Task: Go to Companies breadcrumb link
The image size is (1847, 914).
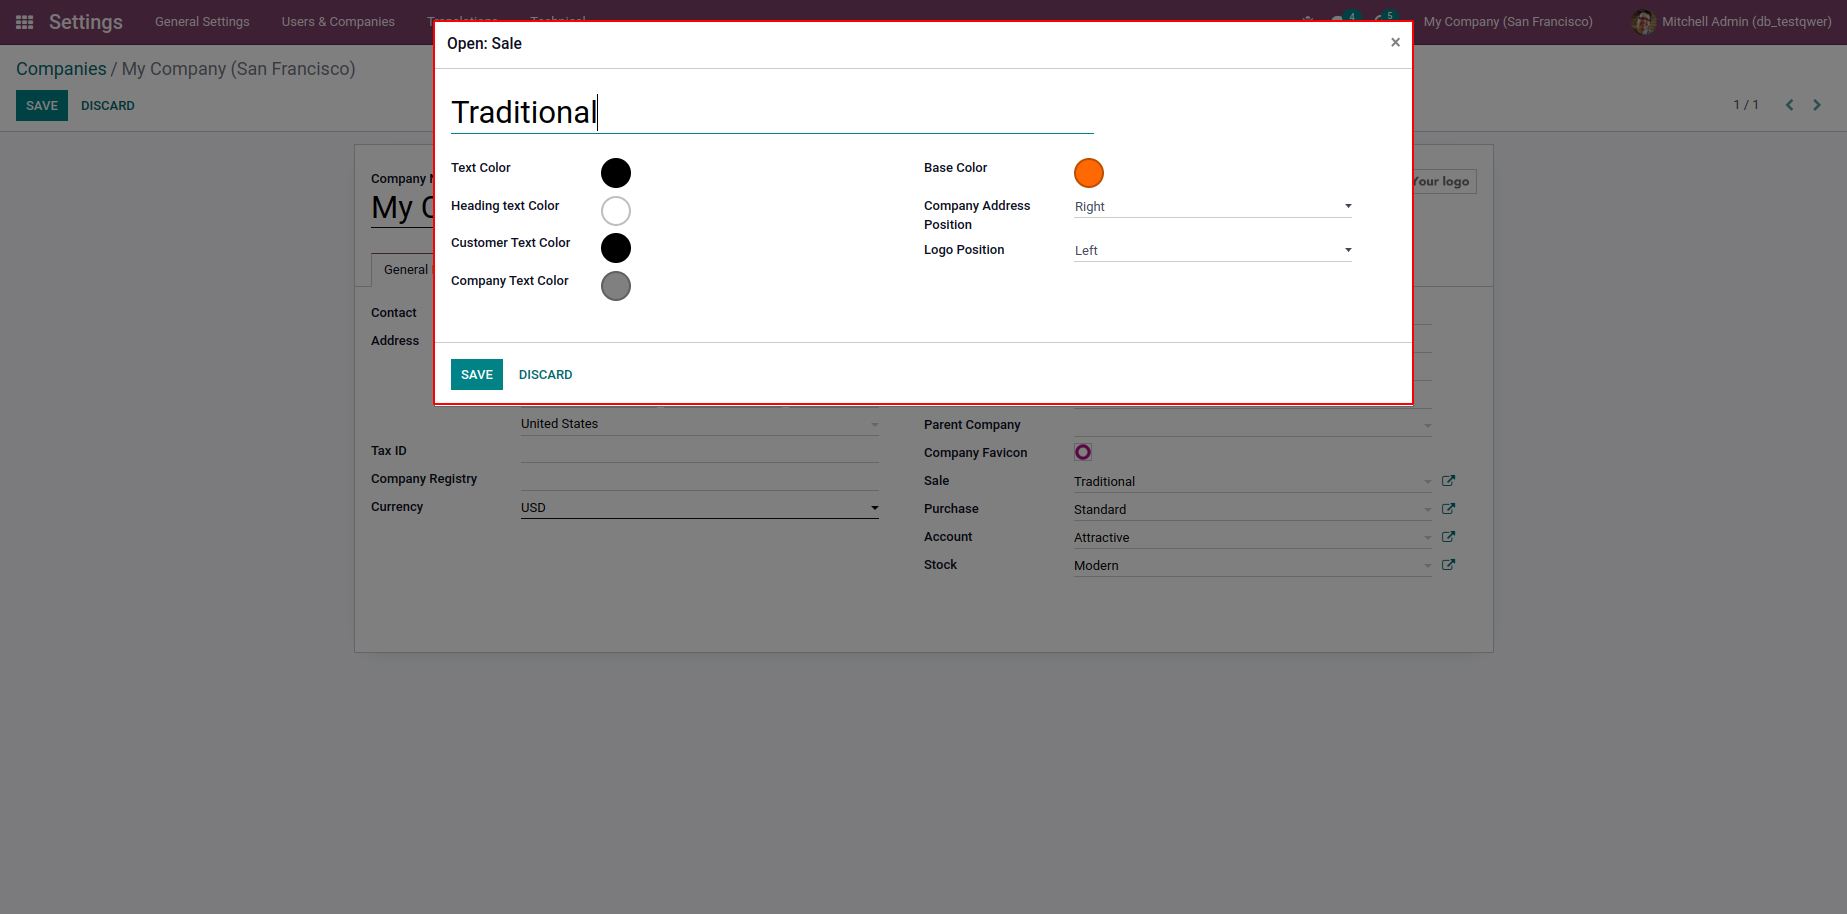Action: 61,69
